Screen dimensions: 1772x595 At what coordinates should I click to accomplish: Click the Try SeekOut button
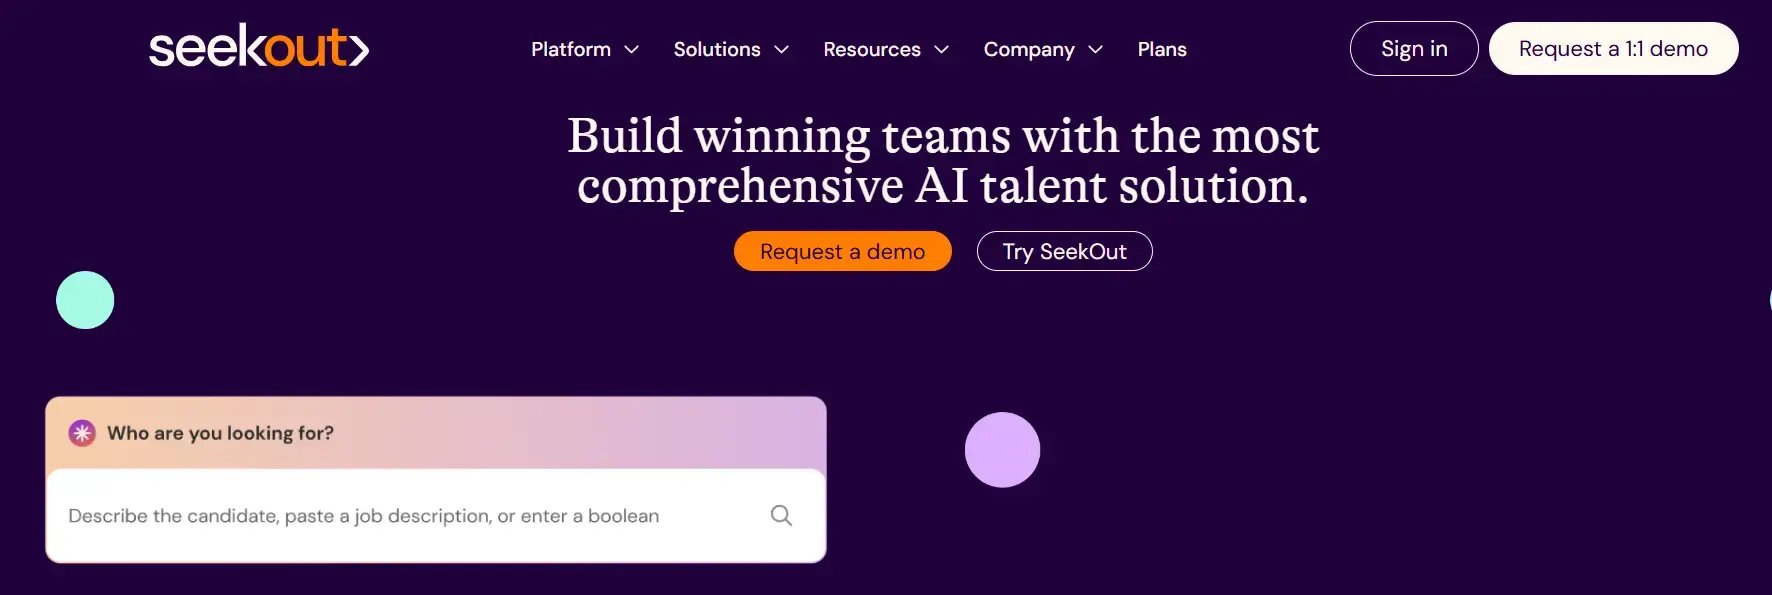[x=1064, y=251]
